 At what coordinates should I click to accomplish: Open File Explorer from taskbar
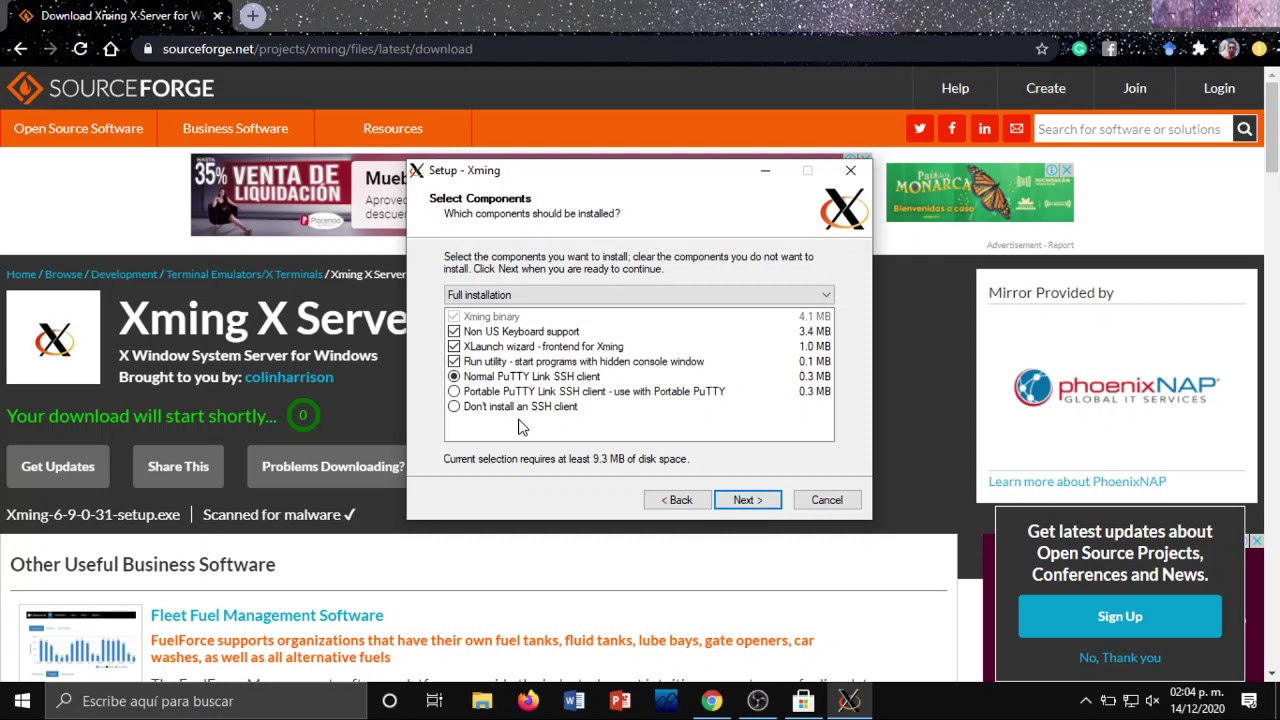pos(482,701)
